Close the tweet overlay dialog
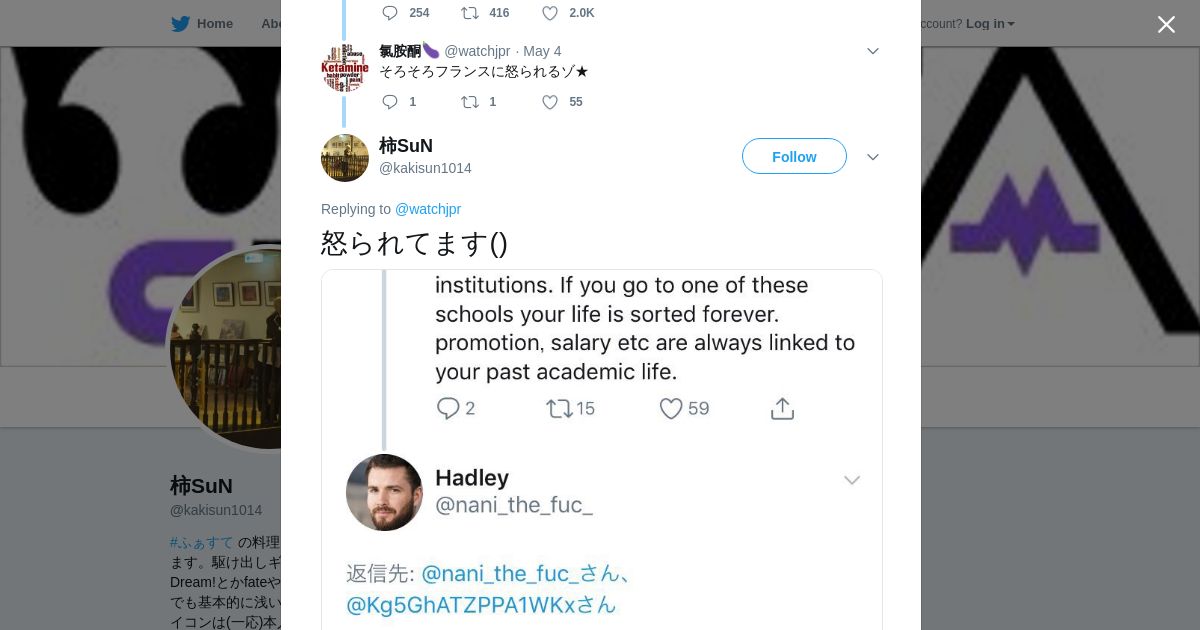The image size is (1200, 630). click(x=1166, y=24)
